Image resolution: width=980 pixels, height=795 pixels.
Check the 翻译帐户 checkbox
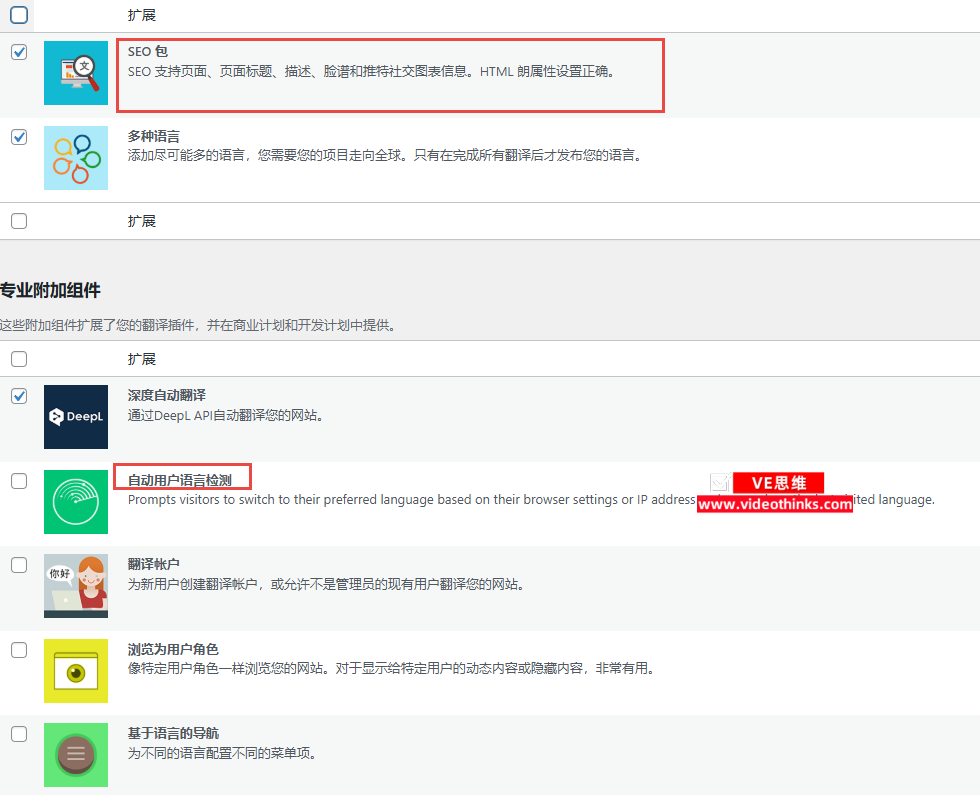coord(19,565)
